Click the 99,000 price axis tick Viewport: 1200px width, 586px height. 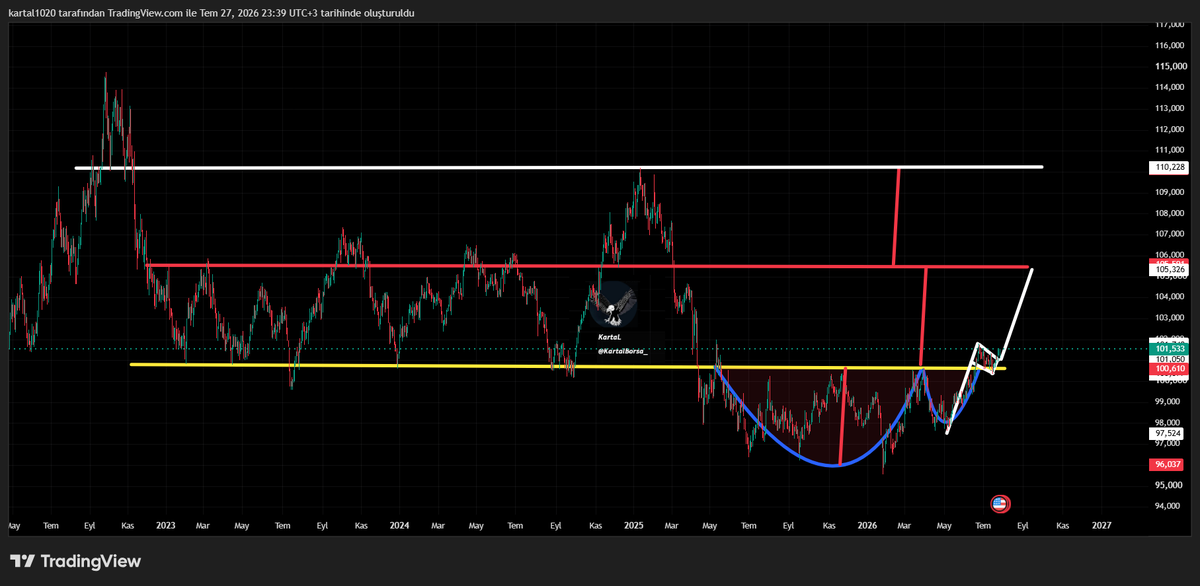[1169, 401]
